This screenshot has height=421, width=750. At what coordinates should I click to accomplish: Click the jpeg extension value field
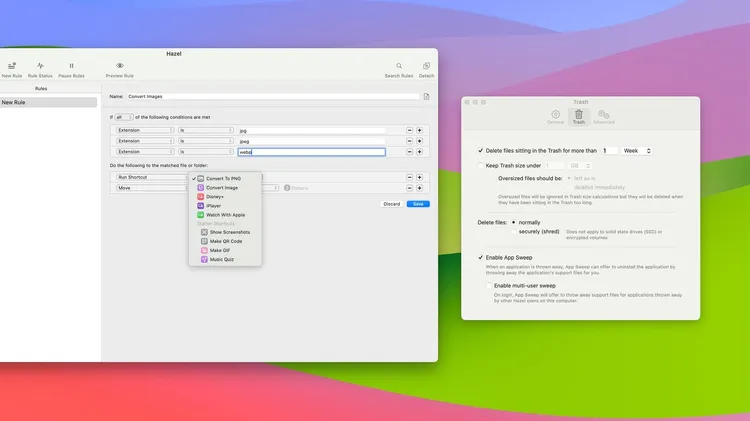tap(311, 141)
